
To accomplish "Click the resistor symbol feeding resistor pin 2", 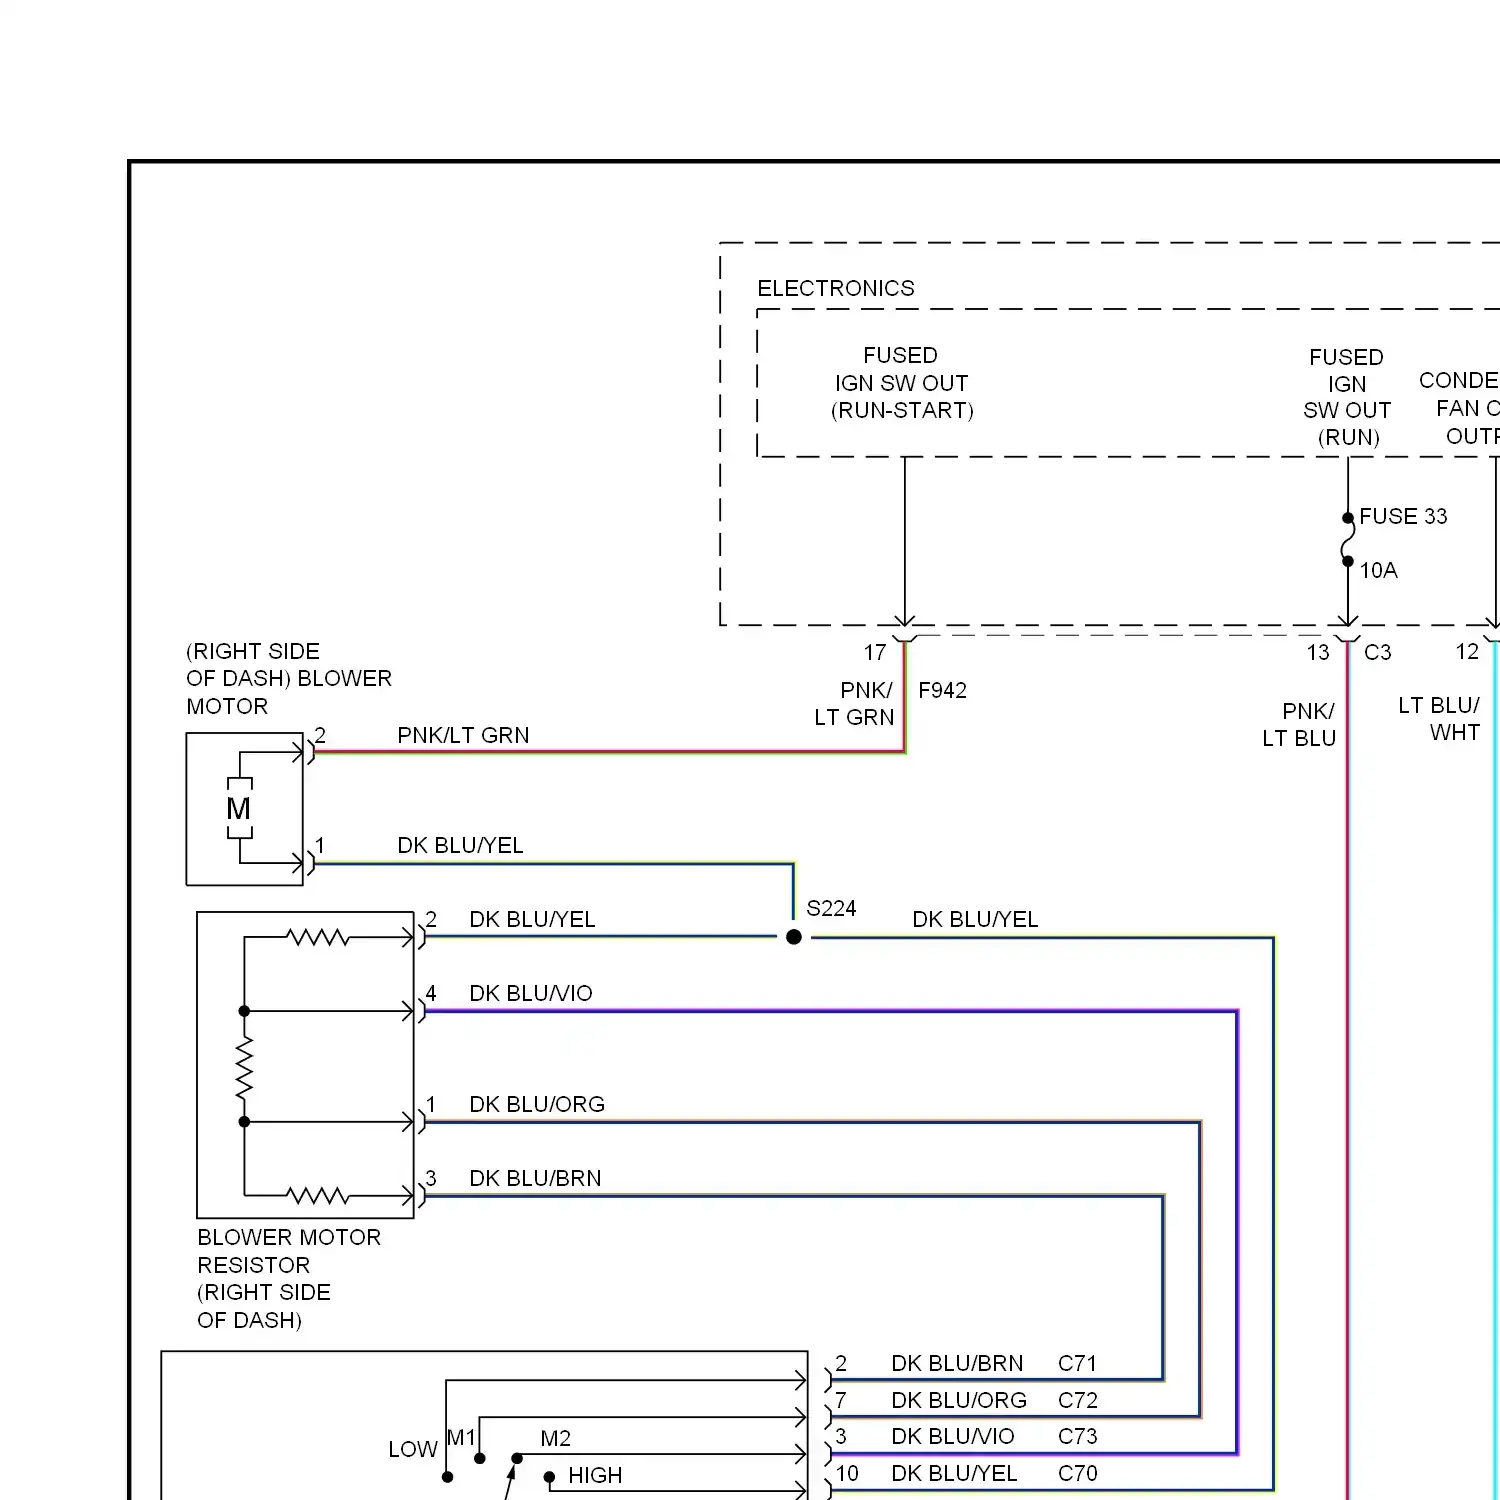I will (317, 937).
